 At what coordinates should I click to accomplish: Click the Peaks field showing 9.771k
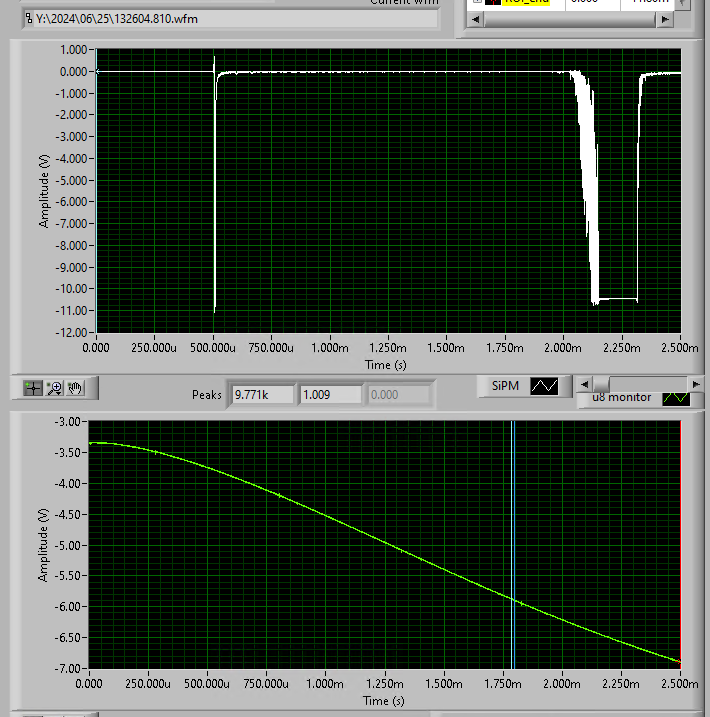(263, 395)
